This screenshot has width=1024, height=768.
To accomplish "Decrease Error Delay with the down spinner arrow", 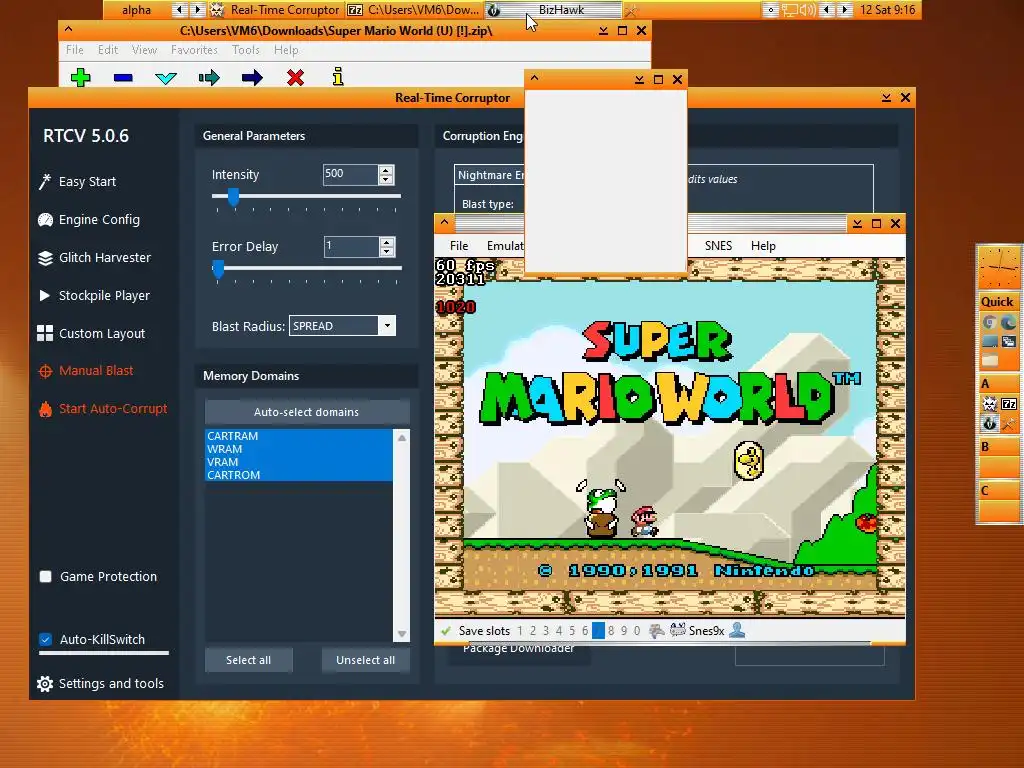I will pyautogui.click(x=387, y=251).
